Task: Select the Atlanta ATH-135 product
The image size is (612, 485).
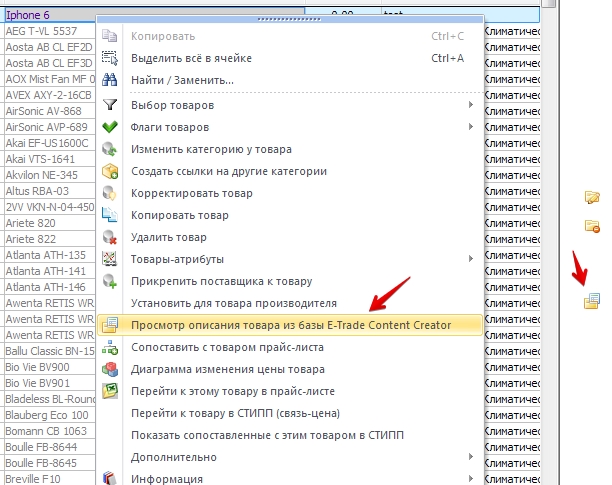Action: 50,255
